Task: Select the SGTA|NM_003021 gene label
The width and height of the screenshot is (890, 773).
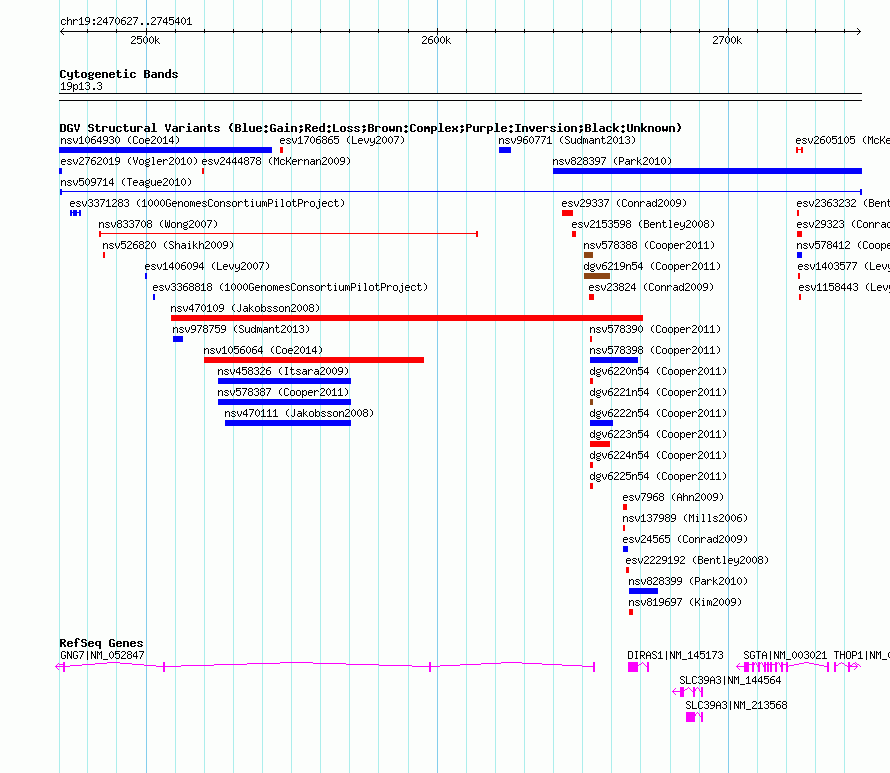Action: 785,656
